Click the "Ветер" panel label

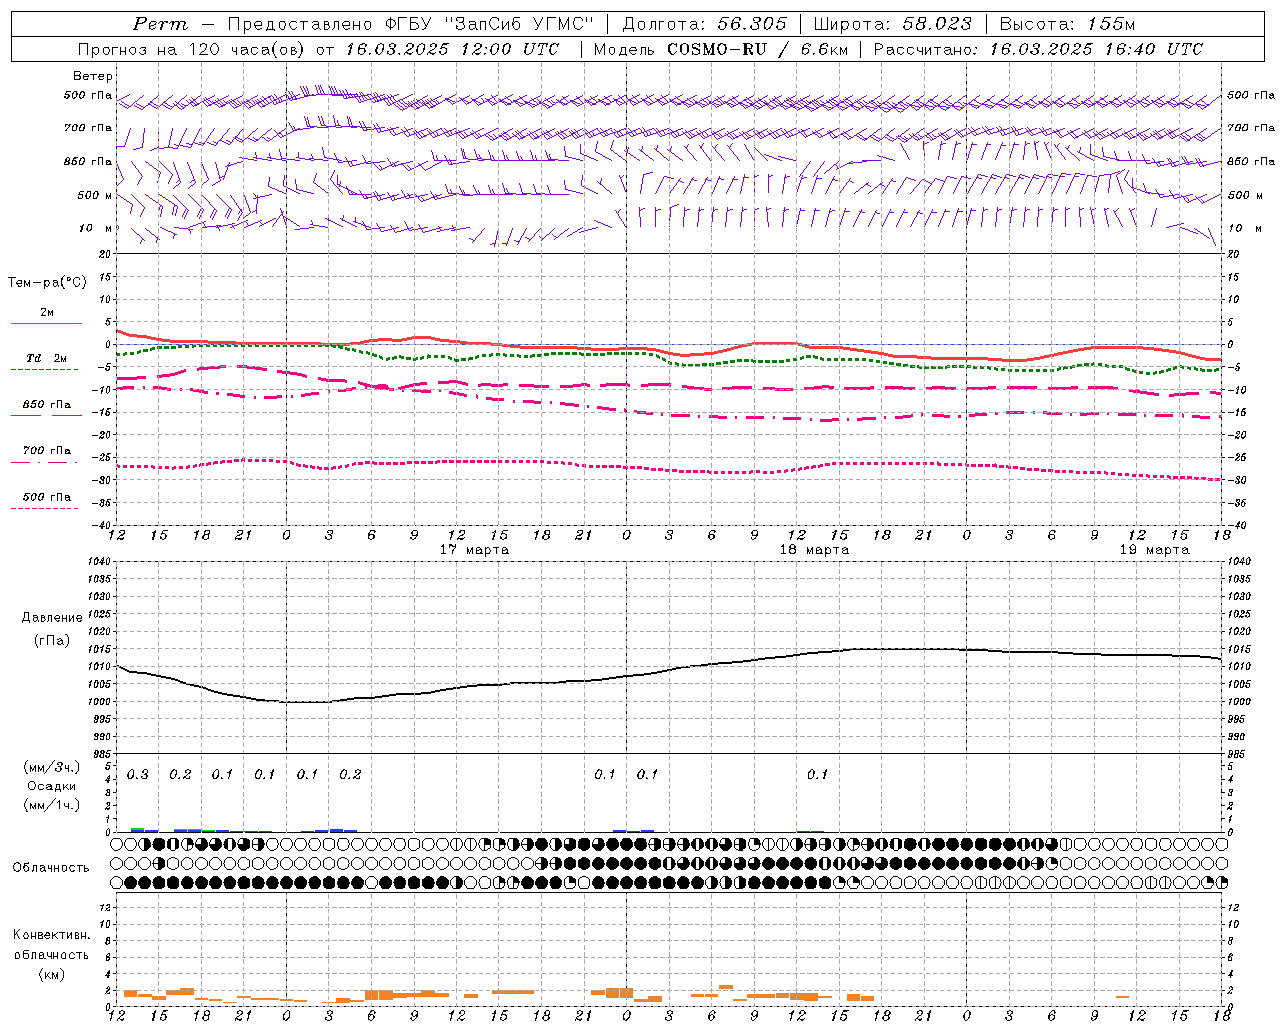coord(93,76)
